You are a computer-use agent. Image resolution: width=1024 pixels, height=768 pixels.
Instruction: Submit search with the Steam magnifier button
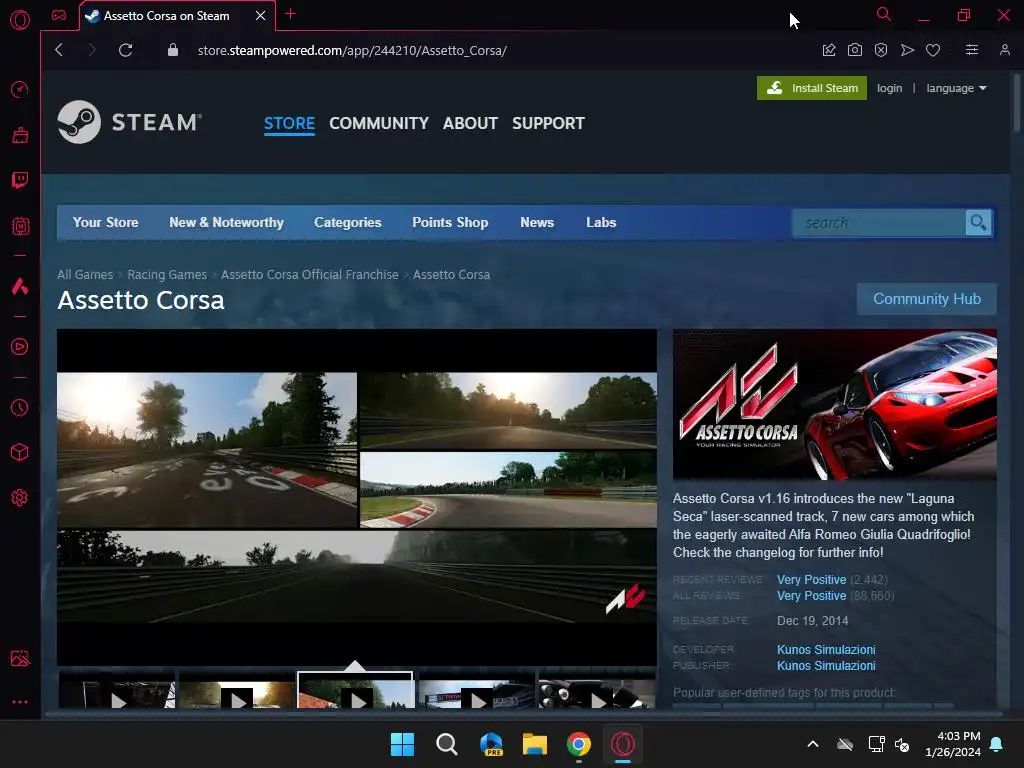[x=978, y=223]
